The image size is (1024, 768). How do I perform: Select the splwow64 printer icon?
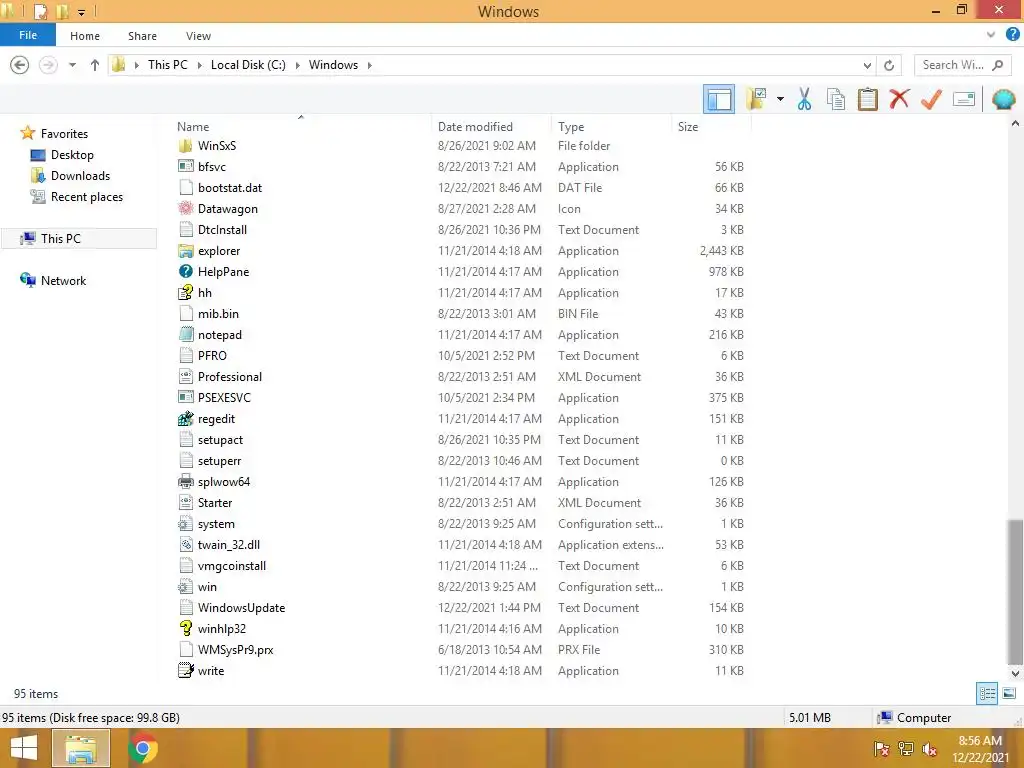pos(185,481)
